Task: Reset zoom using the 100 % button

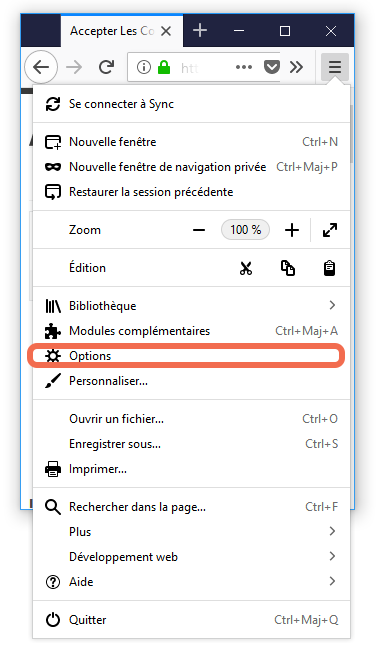Action: 245,230
